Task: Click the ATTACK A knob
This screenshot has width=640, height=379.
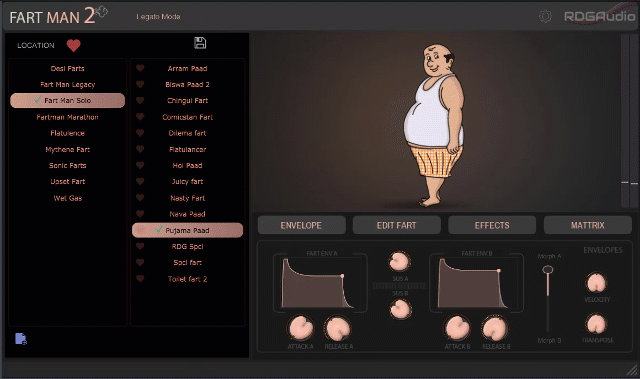Action: click(x=301, y=328)
